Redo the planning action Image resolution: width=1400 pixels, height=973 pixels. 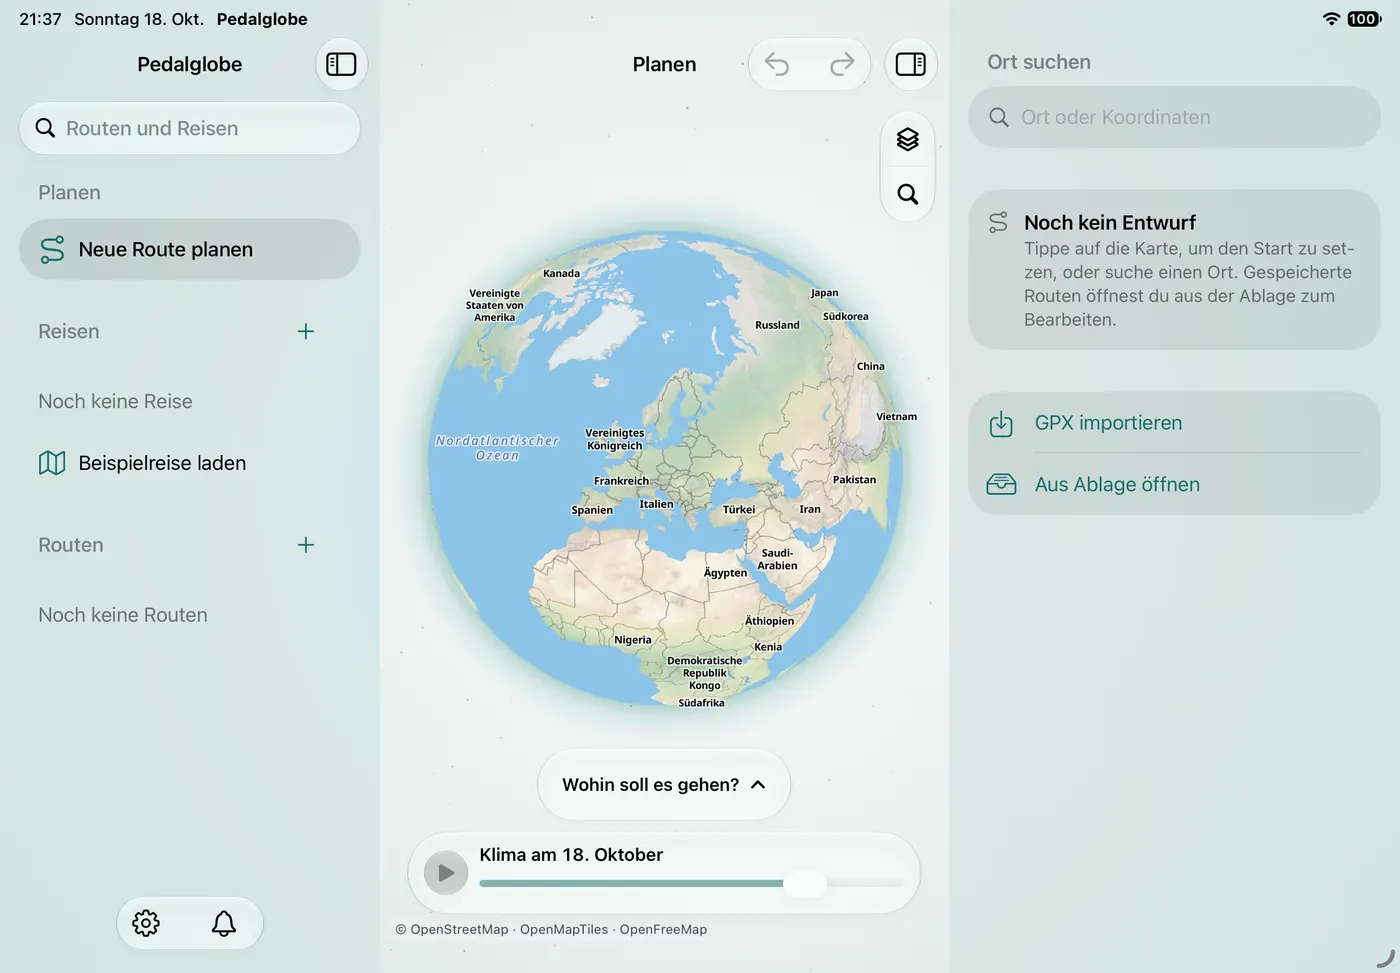pyautogui.click(x=842, y=64)
